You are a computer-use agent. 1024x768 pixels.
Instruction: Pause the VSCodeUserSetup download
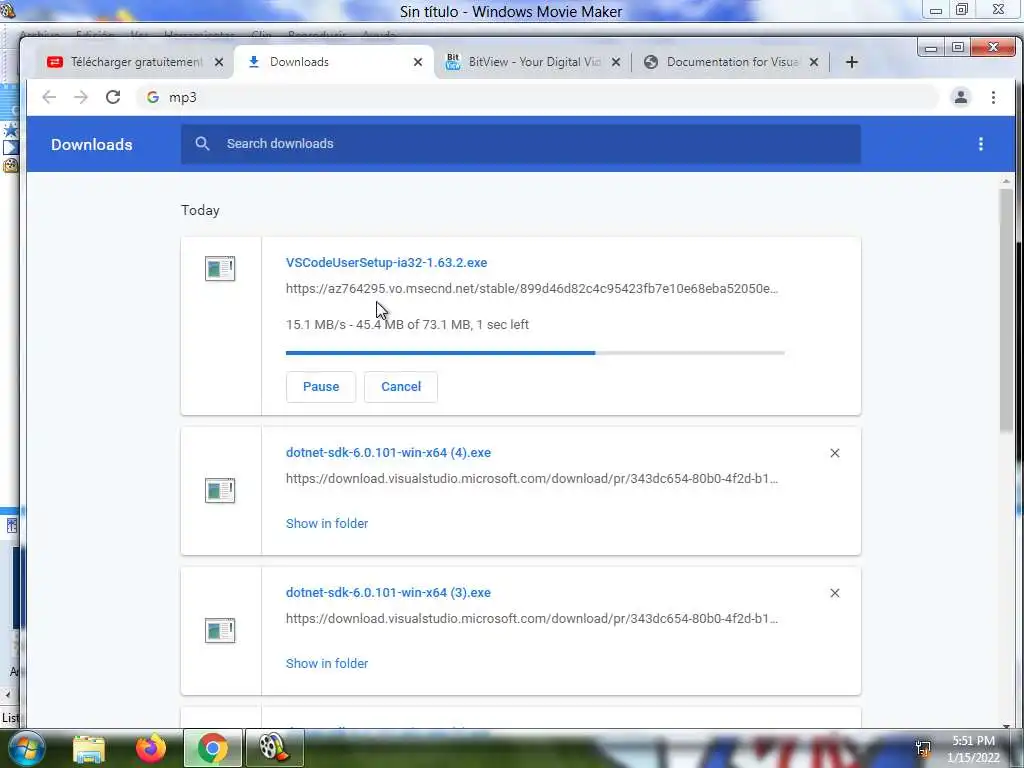[321, 387]
